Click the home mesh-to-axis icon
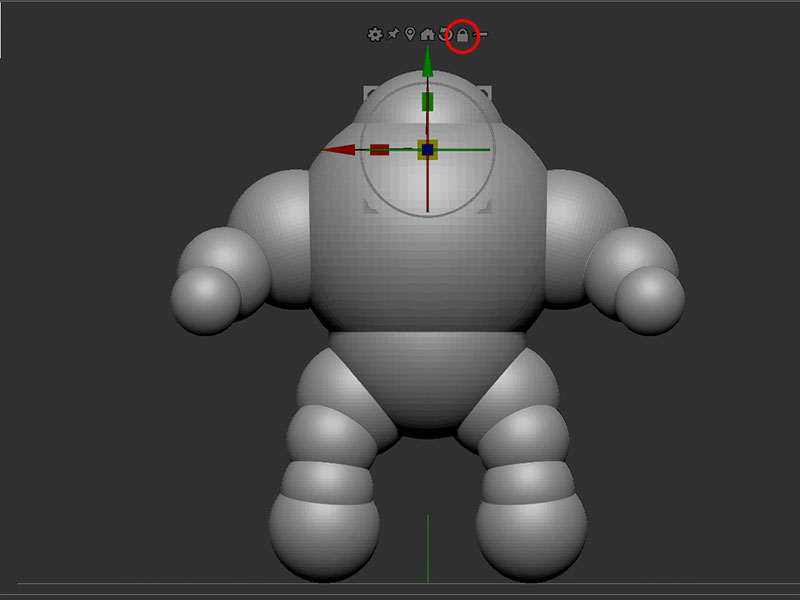800x600 pixels. point(427,35)
